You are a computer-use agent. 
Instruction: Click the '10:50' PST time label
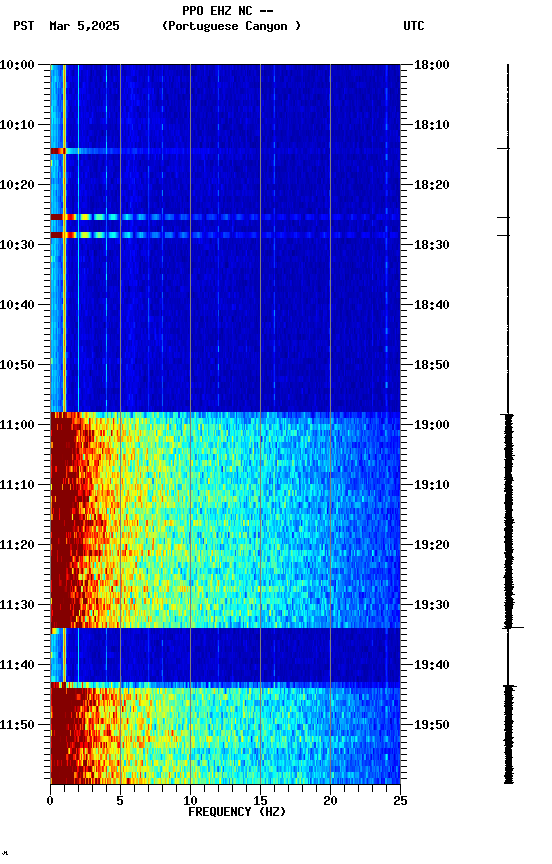[17, 365]
